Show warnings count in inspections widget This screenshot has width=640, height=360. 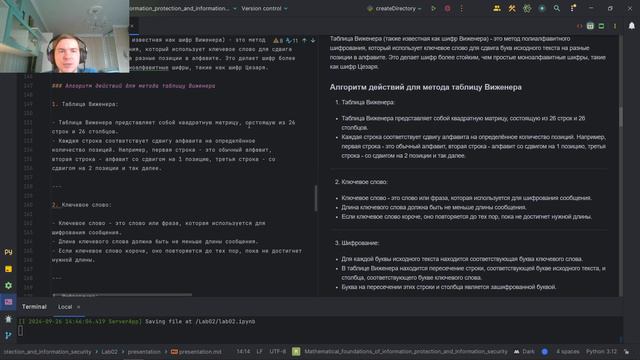278,40
